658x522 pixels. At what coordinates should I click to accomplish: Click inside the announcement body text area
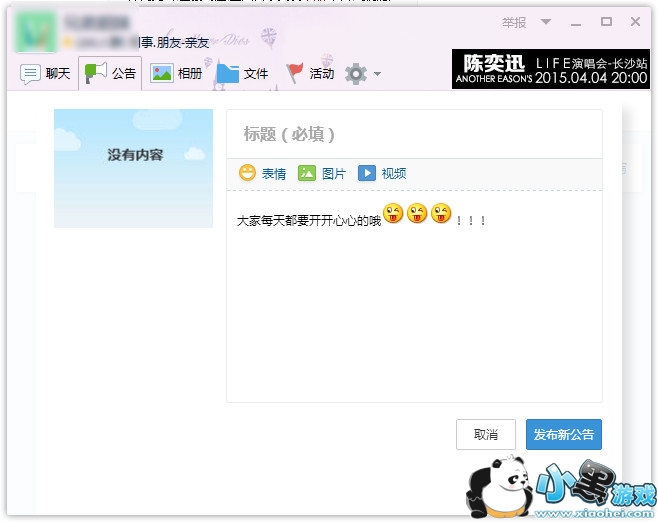[414, 296]
